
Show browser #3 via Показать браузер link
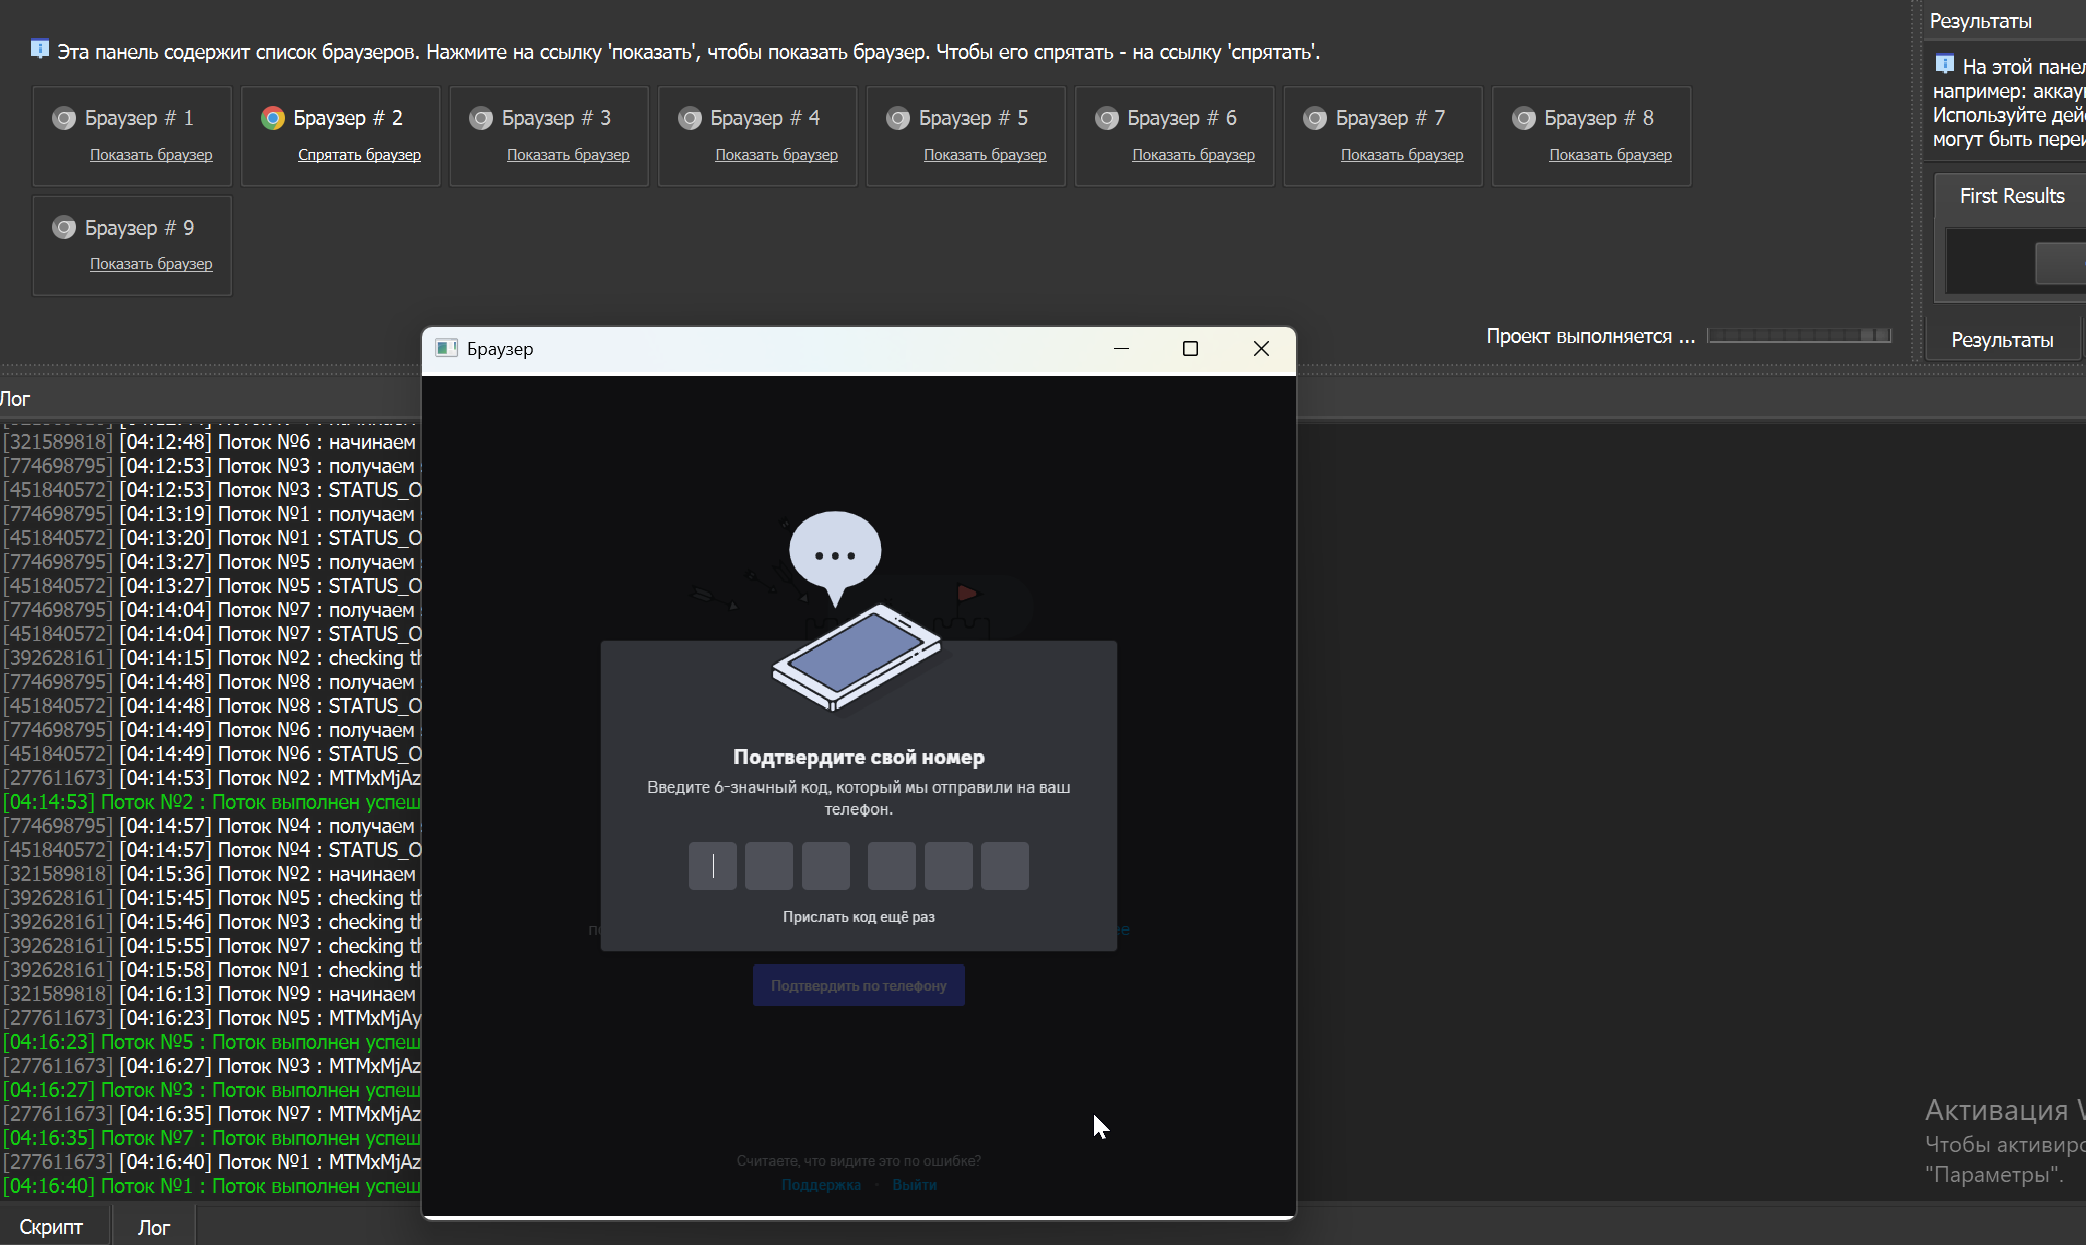tap(568, 155)
